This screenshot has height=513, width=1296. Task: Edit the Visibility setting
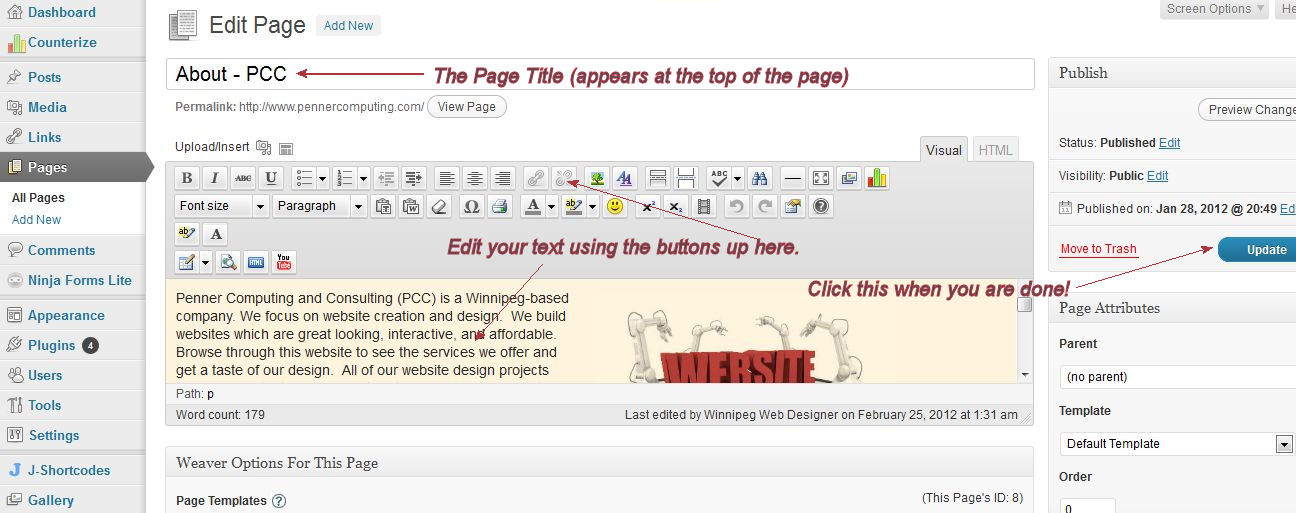tap(1158, 176)
